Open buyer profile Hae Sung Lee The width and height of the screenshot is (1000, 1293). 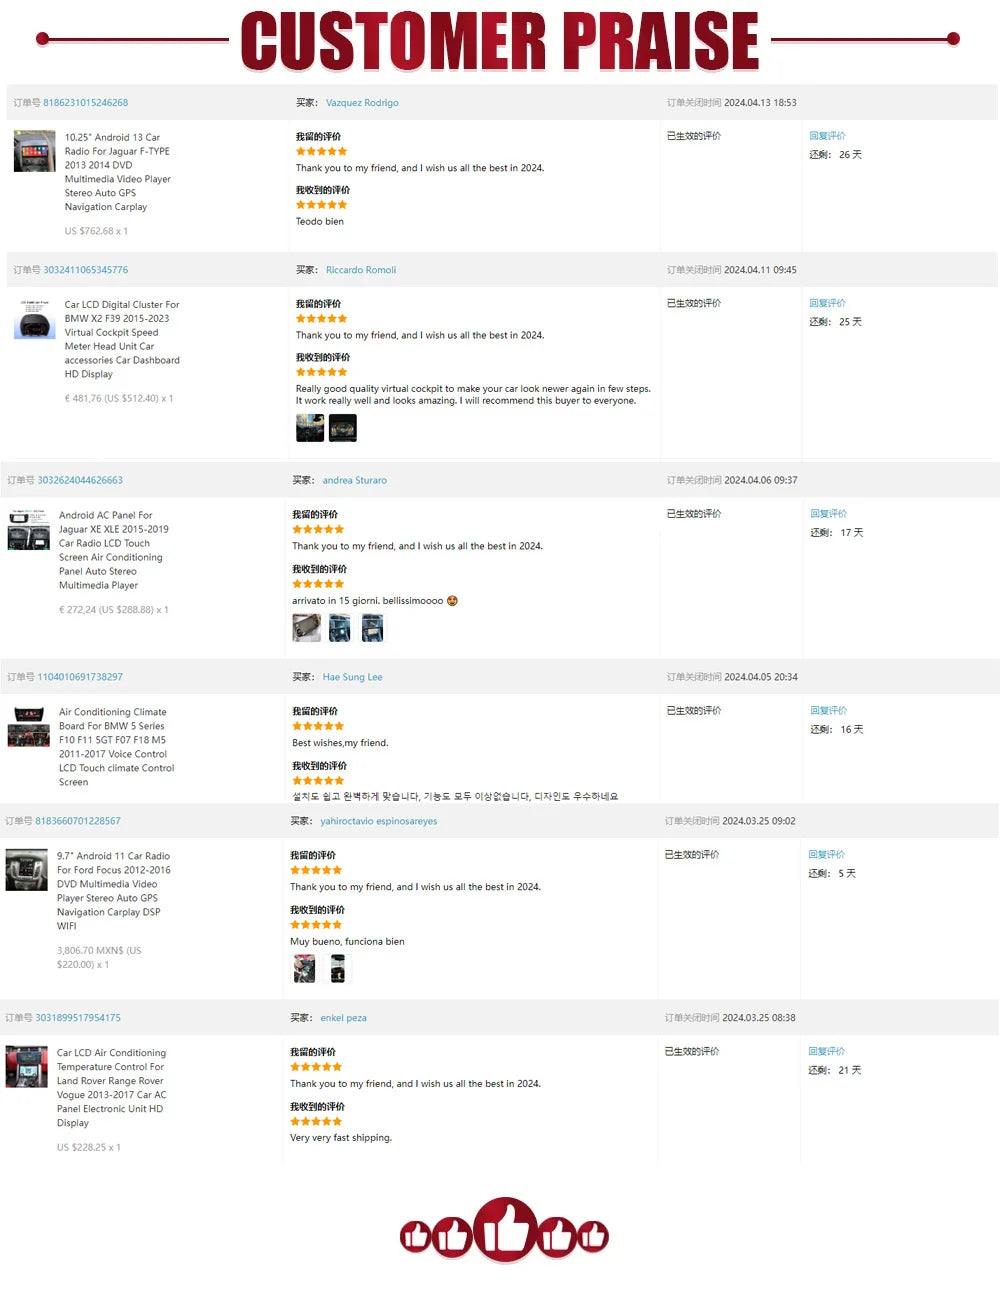pos(352,678)
